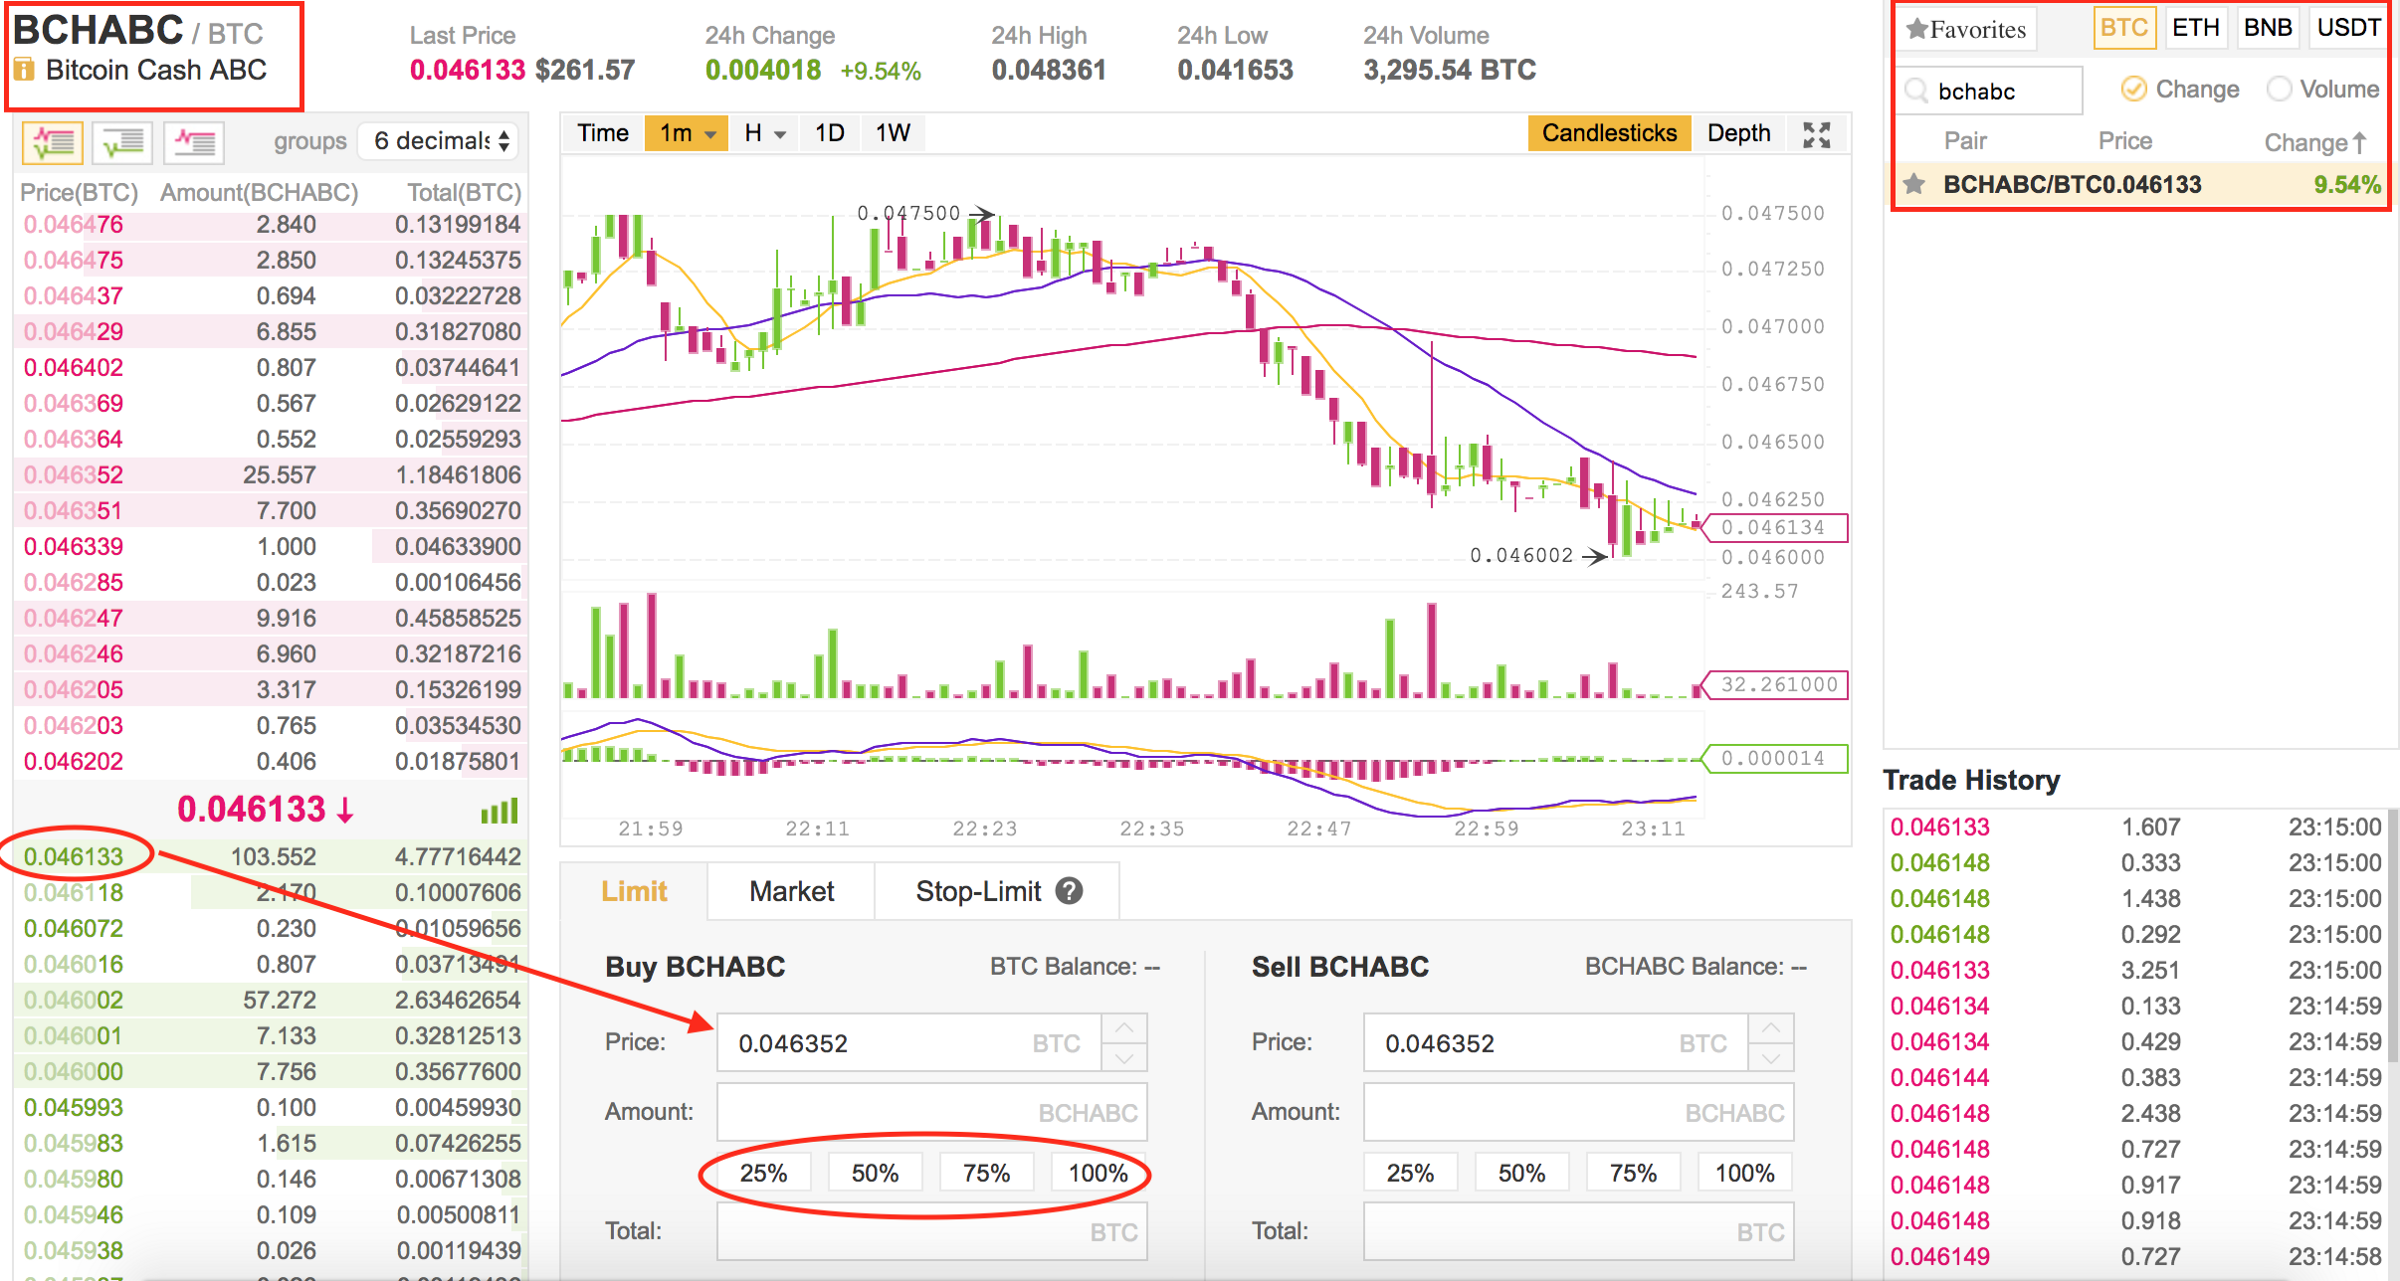
Task: Select the Volume radio option
Action: point(2279,89)
